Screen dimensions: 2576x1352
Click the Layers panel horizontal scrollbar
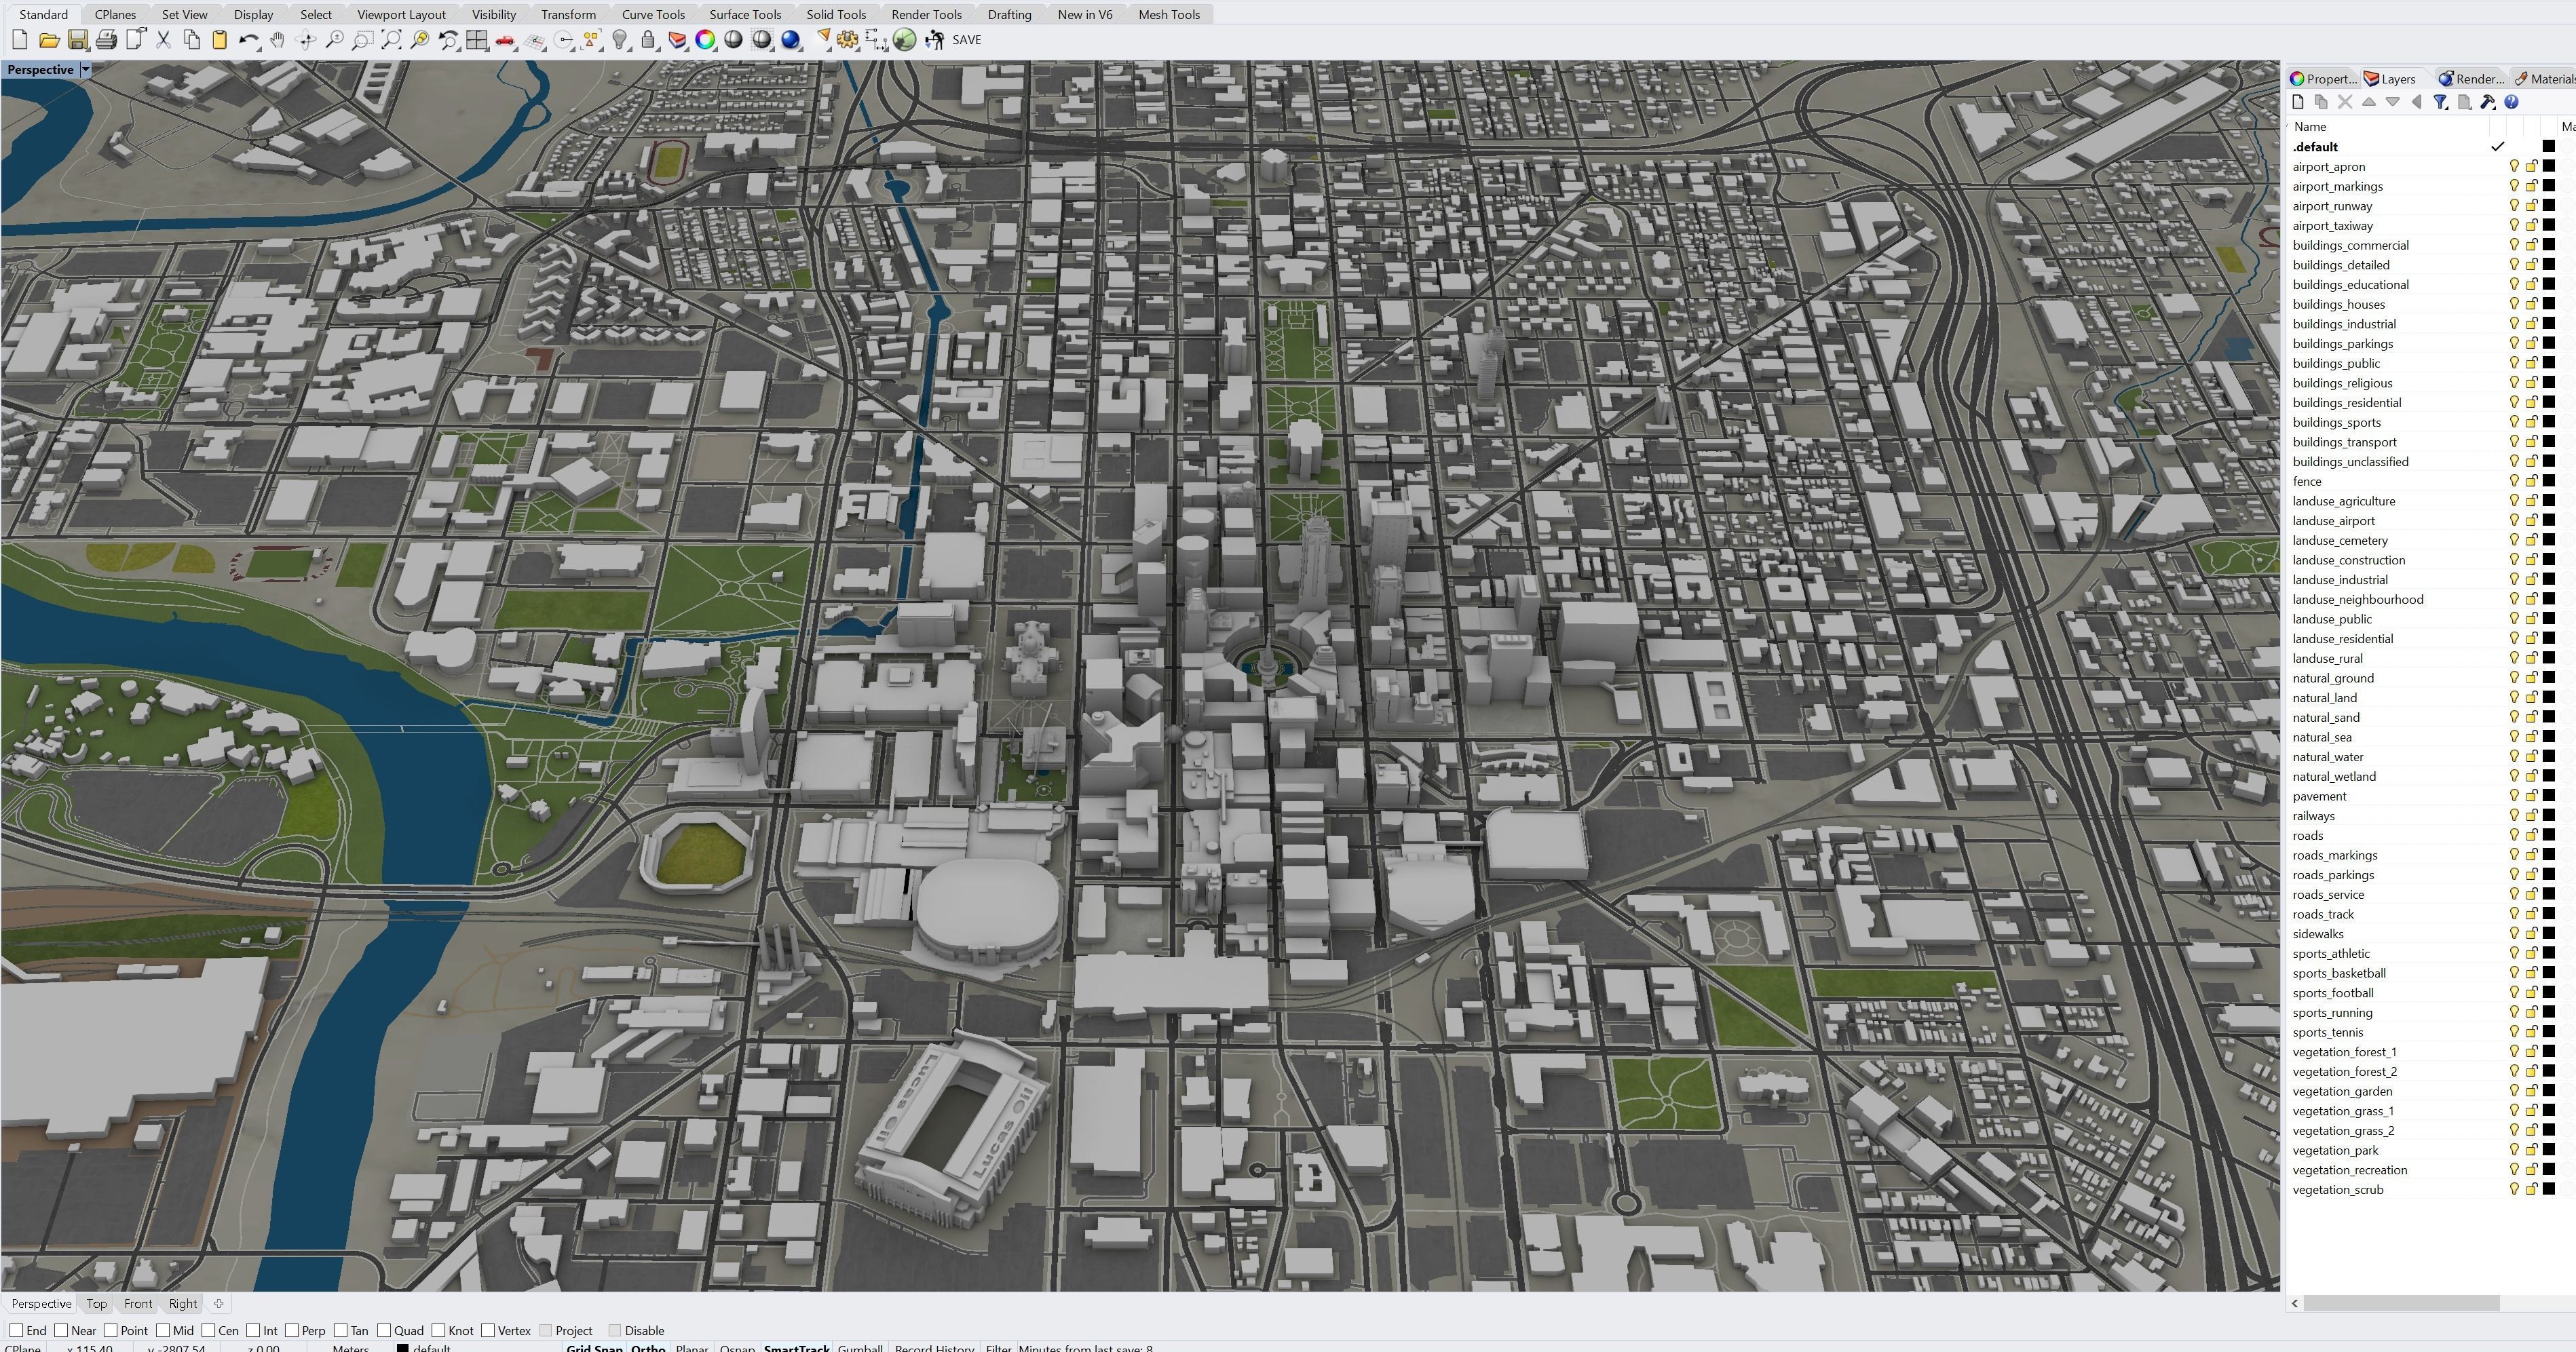[2401, 1303]
